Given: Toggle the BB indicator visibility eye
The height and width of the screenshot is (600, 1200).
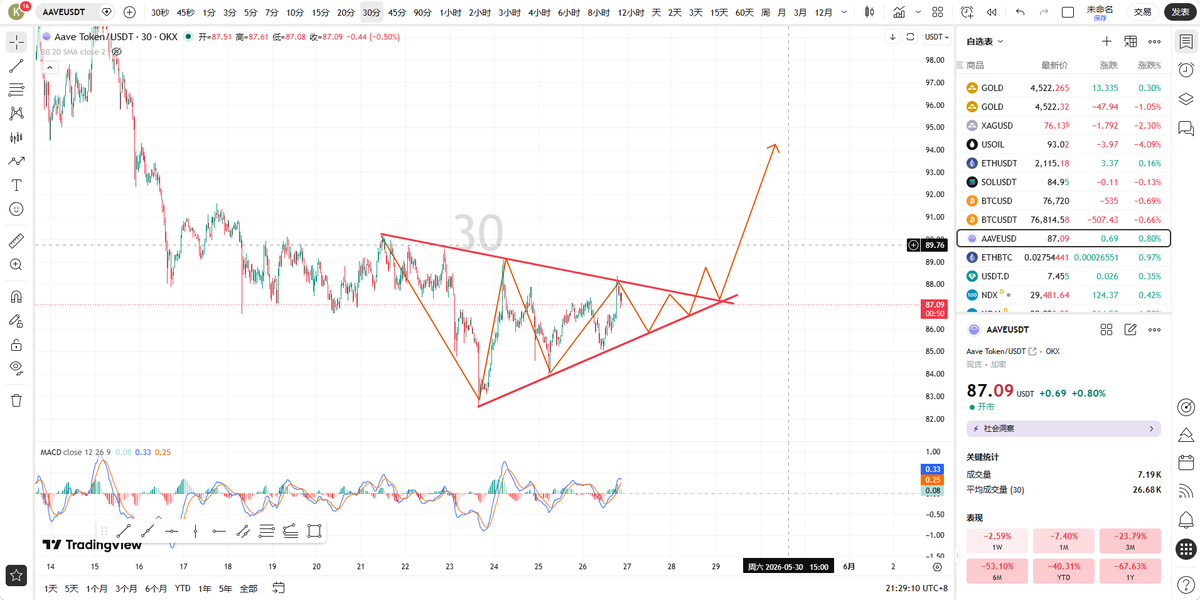Looking at the screenshot, I should coord(117,51).
